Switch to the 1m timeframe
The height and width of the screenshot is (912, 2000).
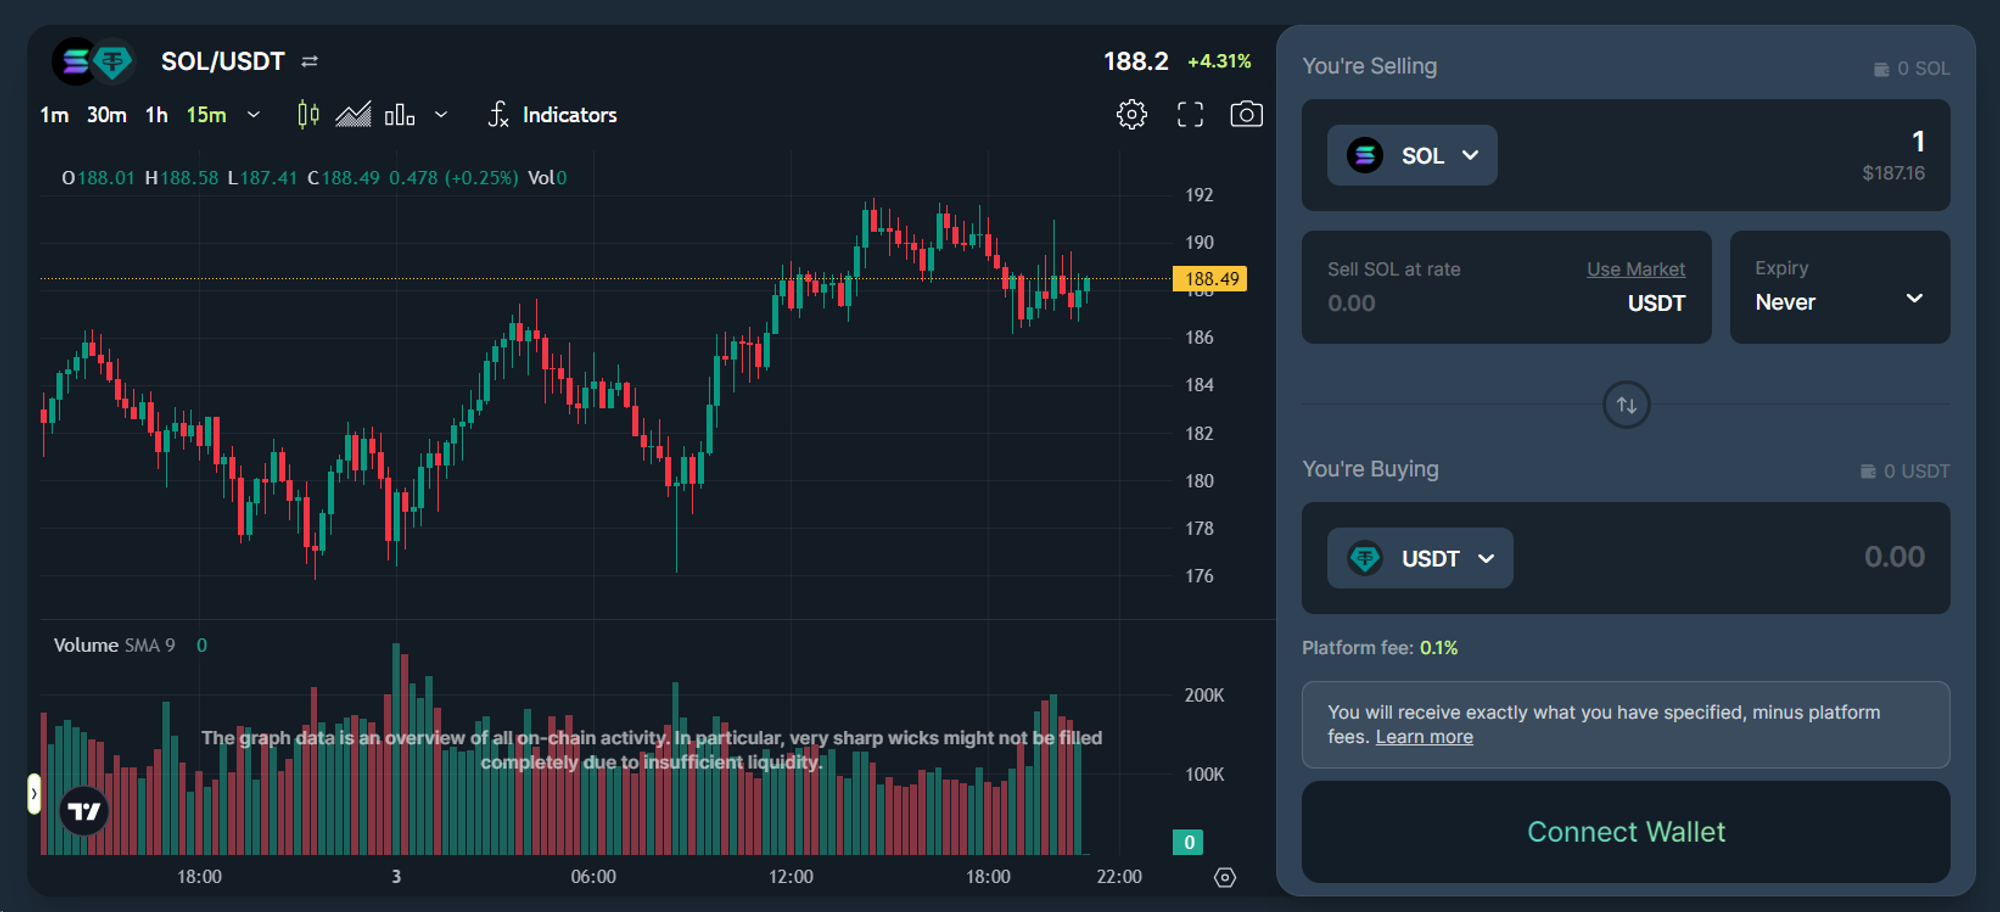pos(54,115)
